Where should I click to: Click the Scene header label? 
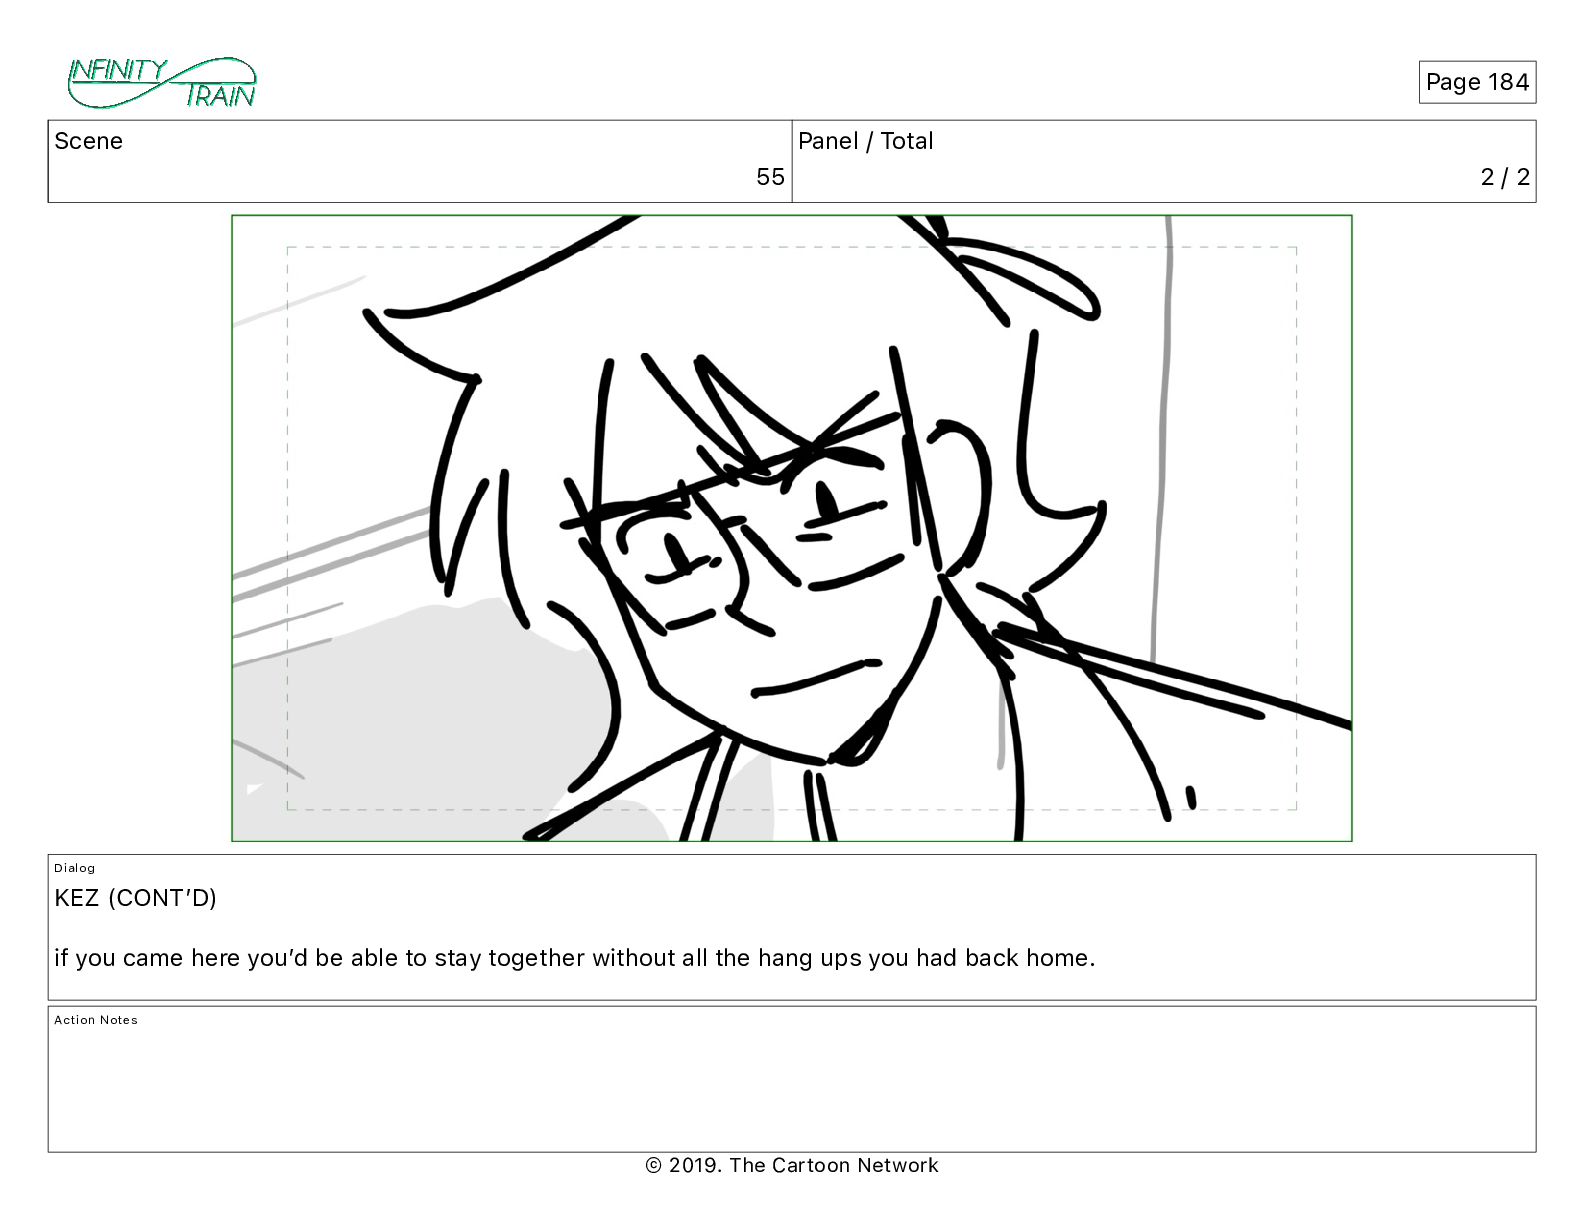(x=88, y=141)
